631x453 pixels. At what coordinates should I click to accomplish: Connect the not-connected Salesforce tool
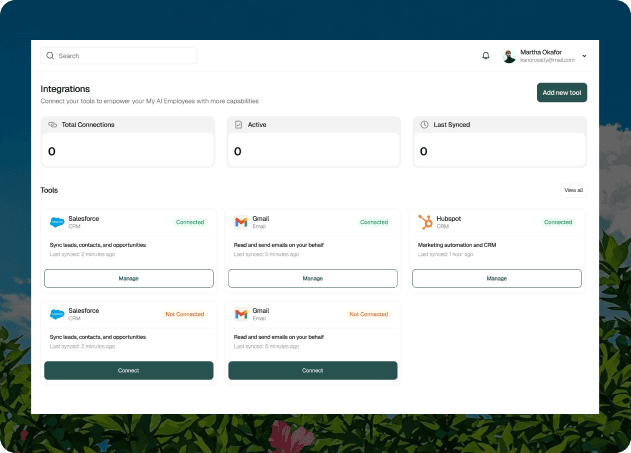pos(129,370)
